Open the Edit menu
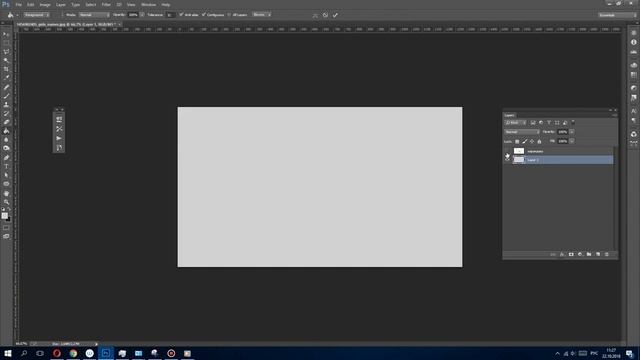Image resolution: width=640 pixels, height=360 pixels. (x=31, y=4)
